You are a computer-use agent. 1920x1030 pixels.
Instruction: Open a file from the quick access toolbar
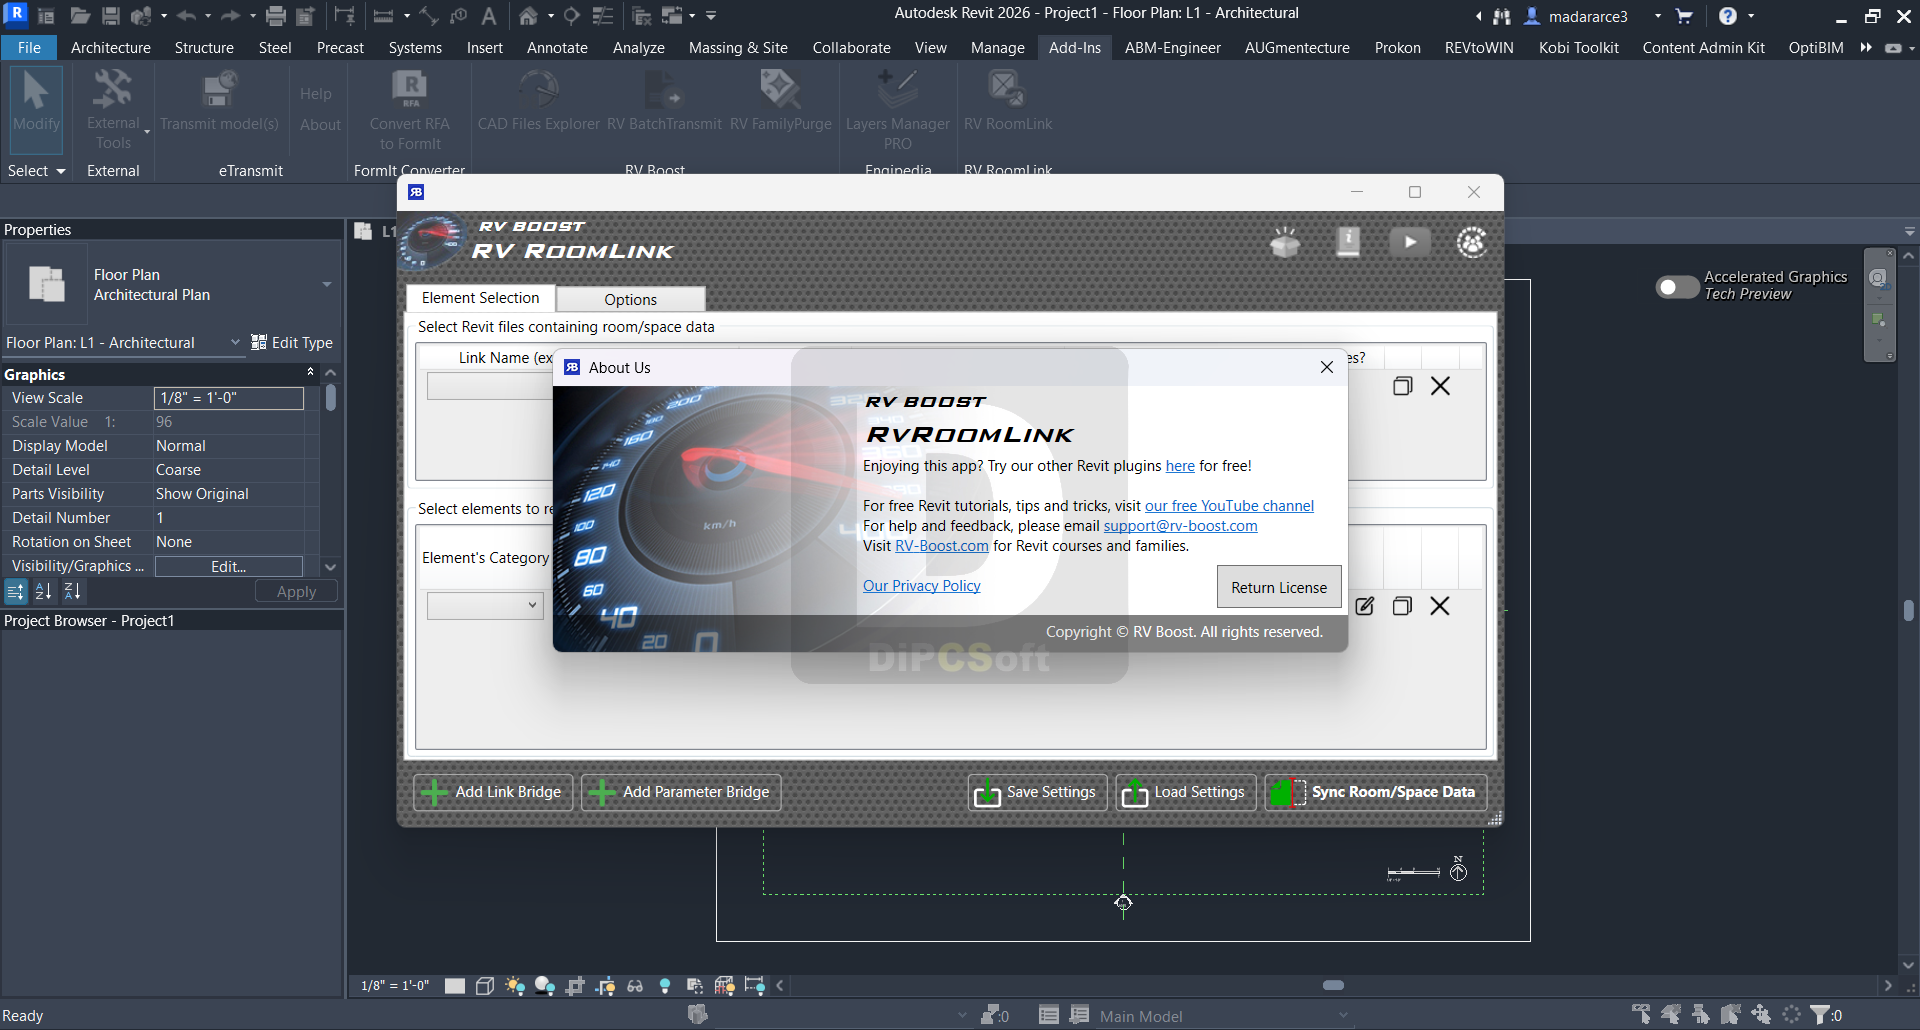[x=80, y=16]
